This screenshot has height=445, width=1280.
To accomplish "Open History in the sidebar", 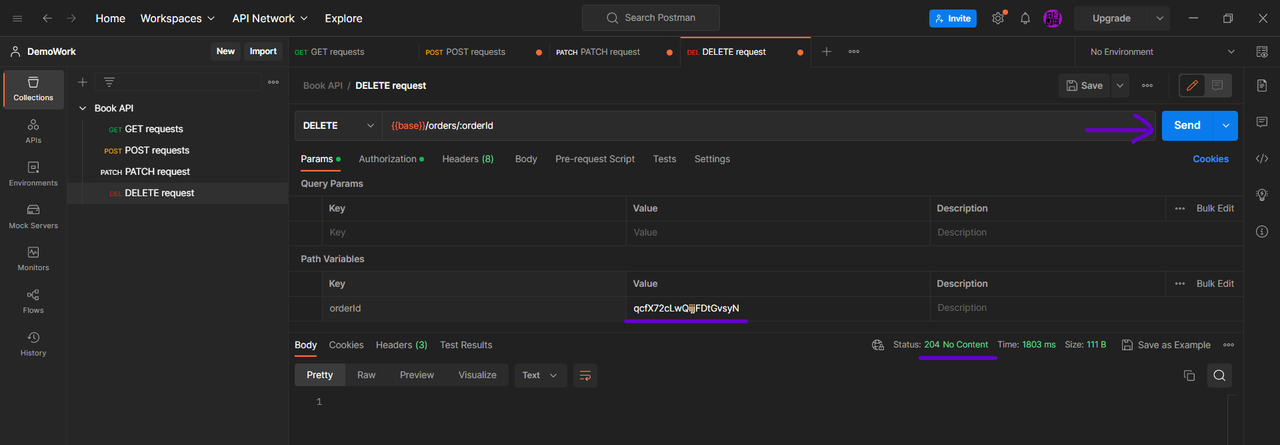I will coord(33,344).
